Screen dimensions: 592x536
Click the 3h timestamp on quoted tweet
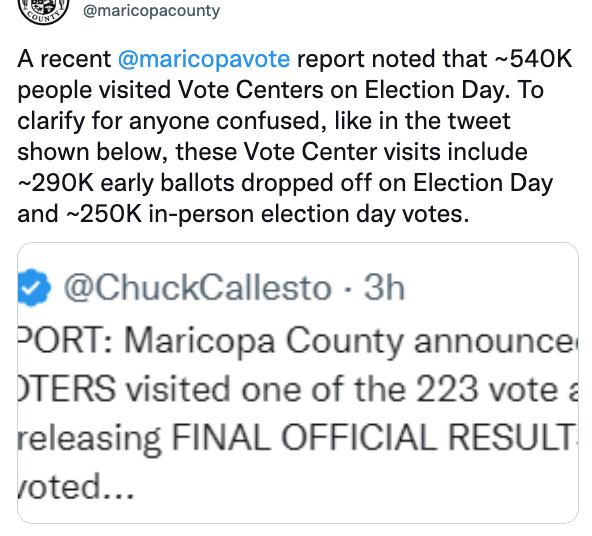pos(384,287)
